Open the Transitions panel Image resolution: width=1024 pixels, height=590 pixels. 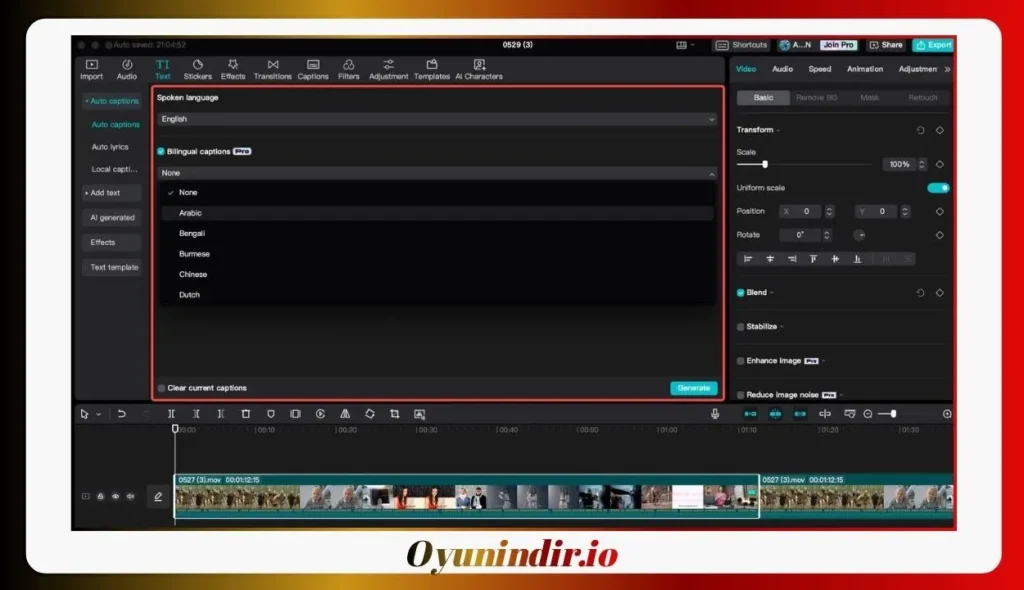pos(272,69)
